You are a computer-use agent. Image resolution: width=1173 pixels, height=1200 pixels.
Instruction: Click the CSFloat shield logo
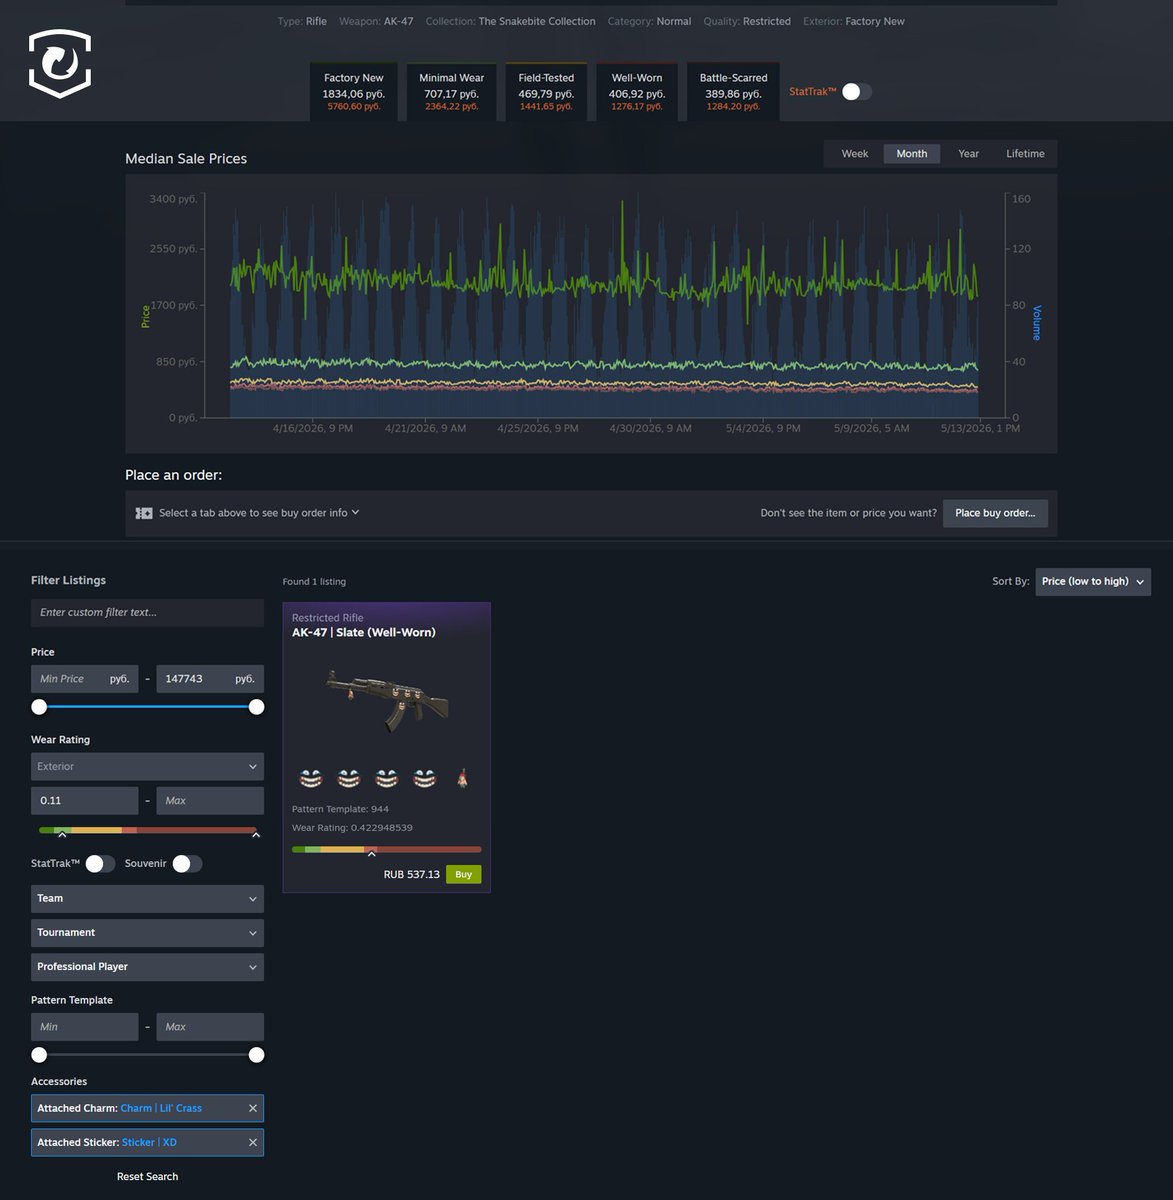60,64
